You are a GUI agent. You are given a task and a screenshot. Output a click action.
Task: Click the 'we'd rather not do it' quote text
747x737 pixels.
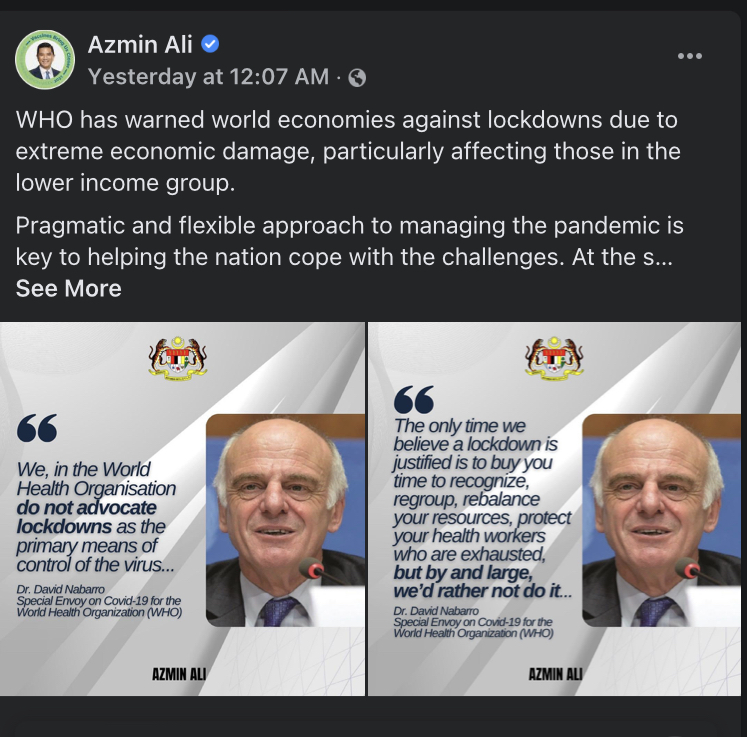[482, 582]
